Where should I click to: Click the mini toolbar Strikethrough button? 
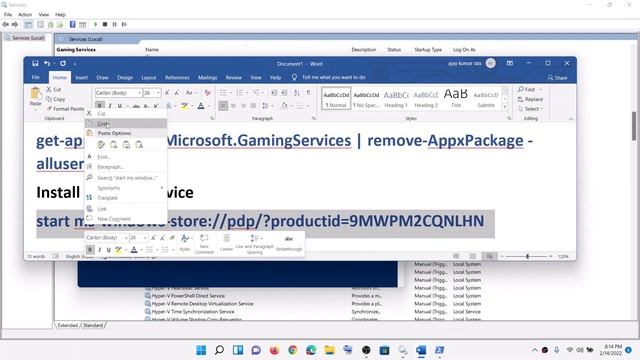point(289,243)
